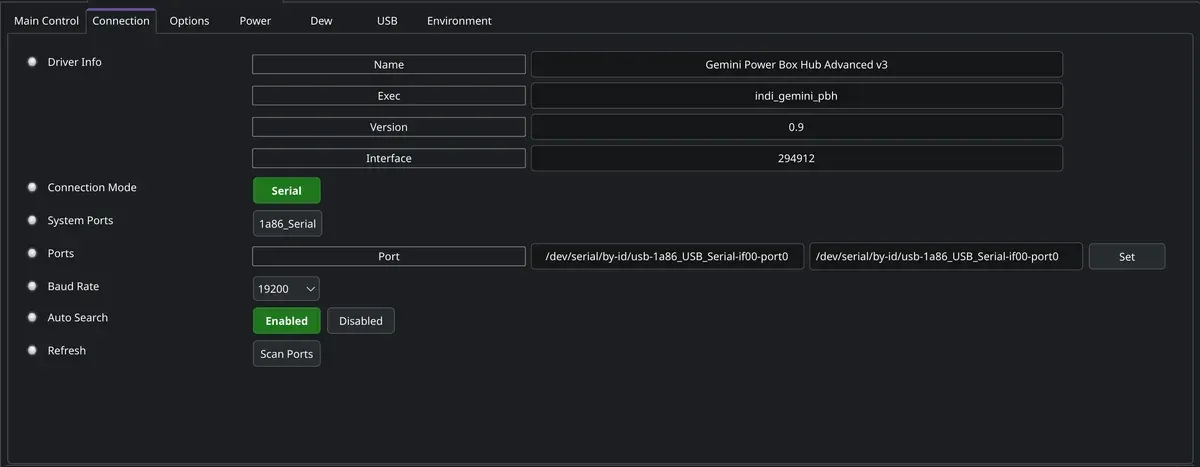This screenshot has height=467, width=1200.
Task: Click the Set button for the port
Action: tap(1127, 257)
